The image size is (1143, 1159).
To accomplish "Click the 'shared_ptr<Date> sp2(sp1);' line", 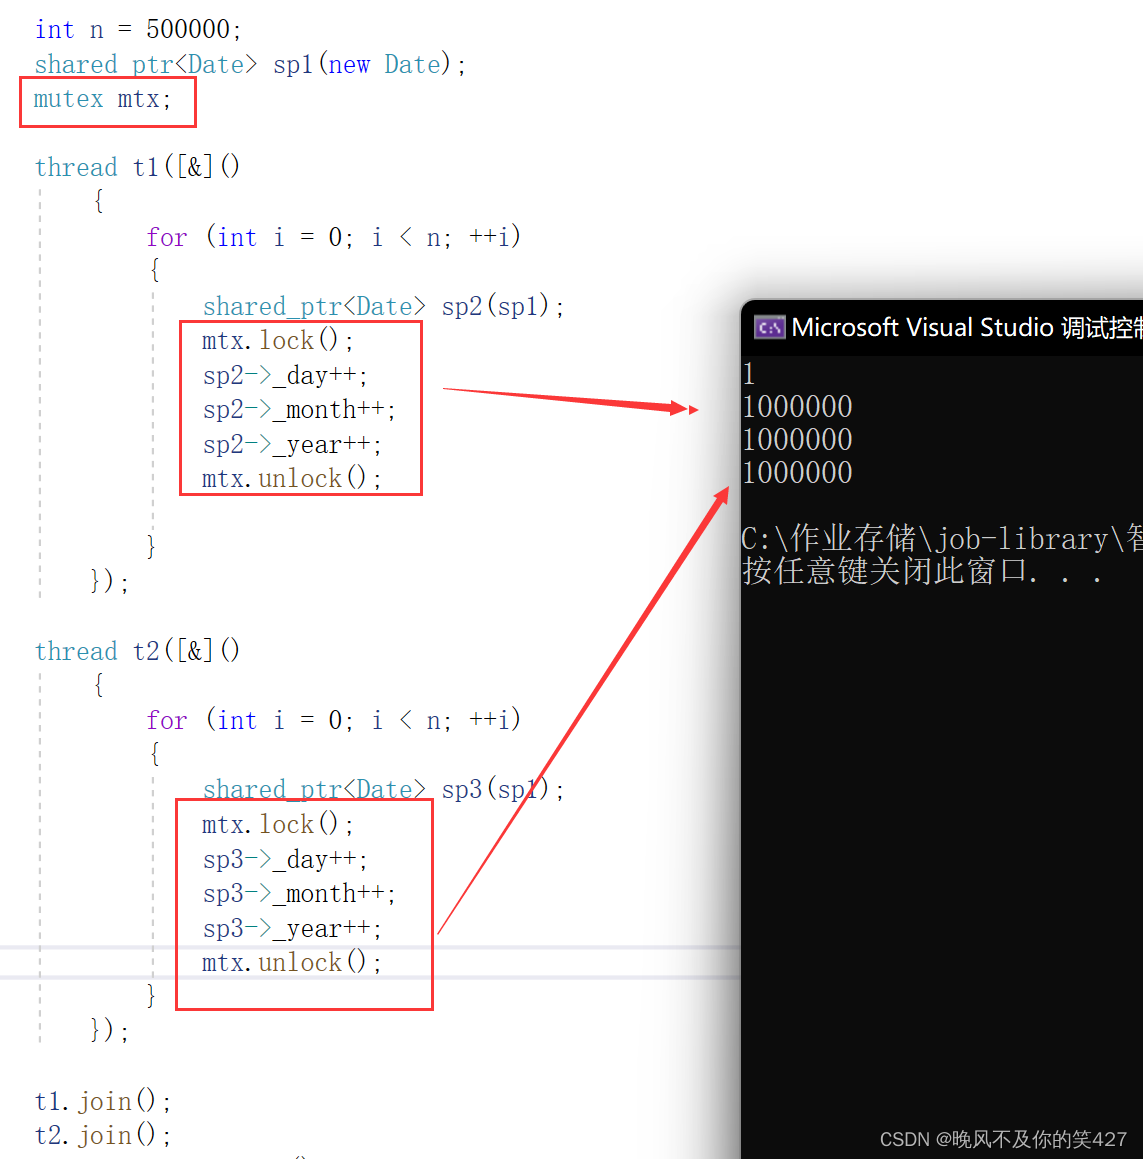I will 384,306.
